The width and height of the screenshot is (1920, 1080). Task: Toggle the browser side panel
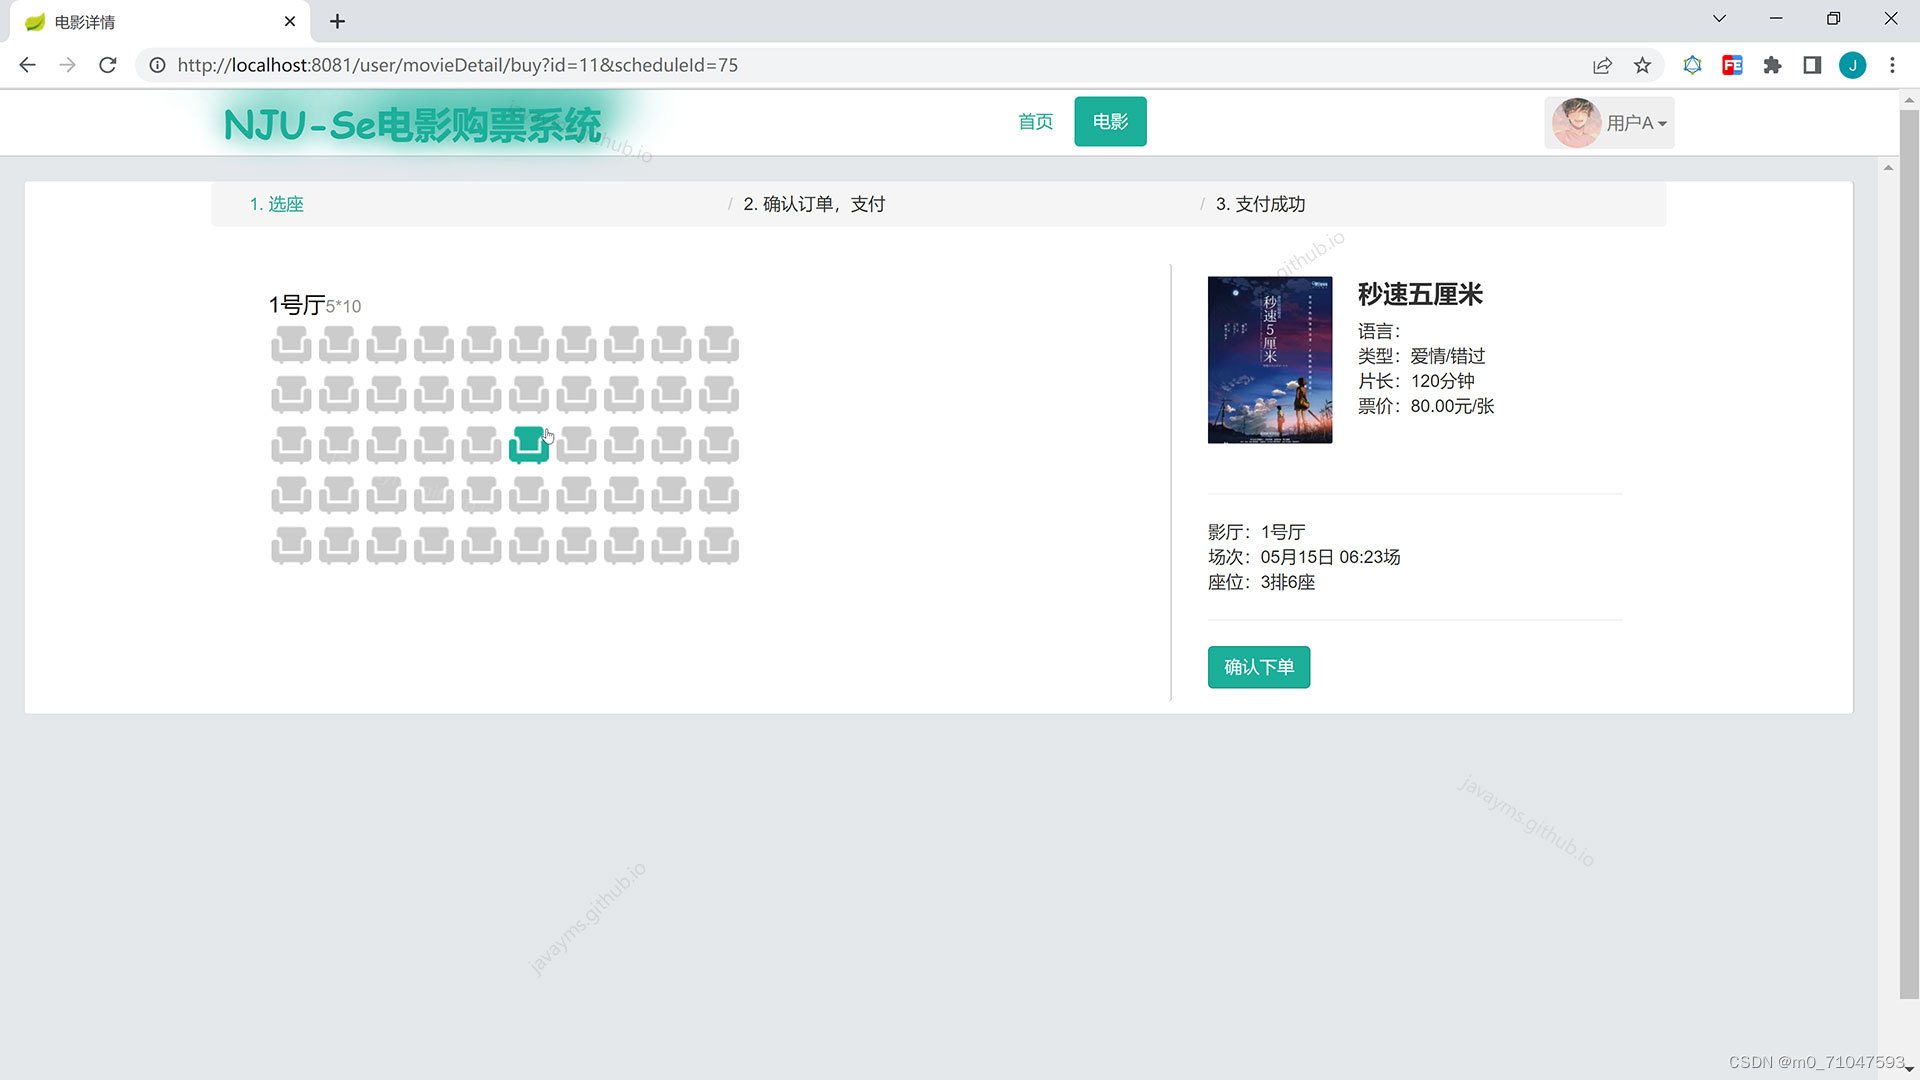[x=1812, y=65]
